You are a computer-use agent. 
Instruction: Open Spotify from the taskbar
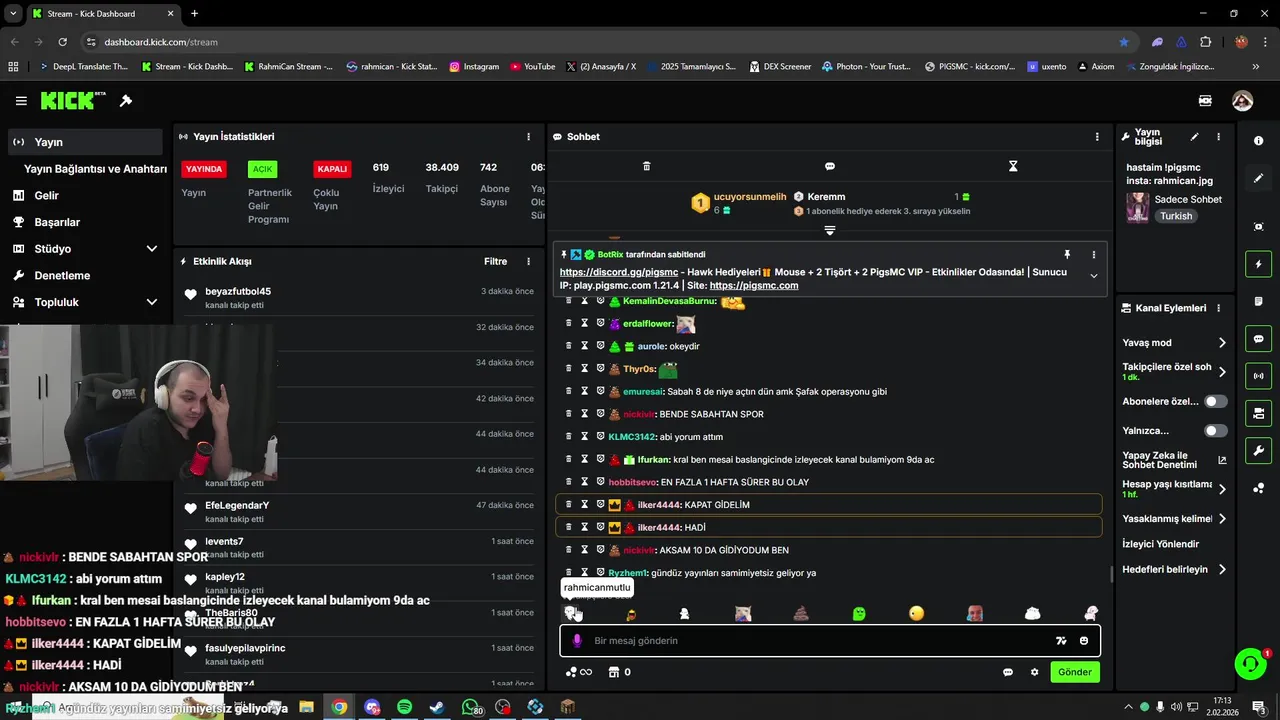[x=405, y=707]
